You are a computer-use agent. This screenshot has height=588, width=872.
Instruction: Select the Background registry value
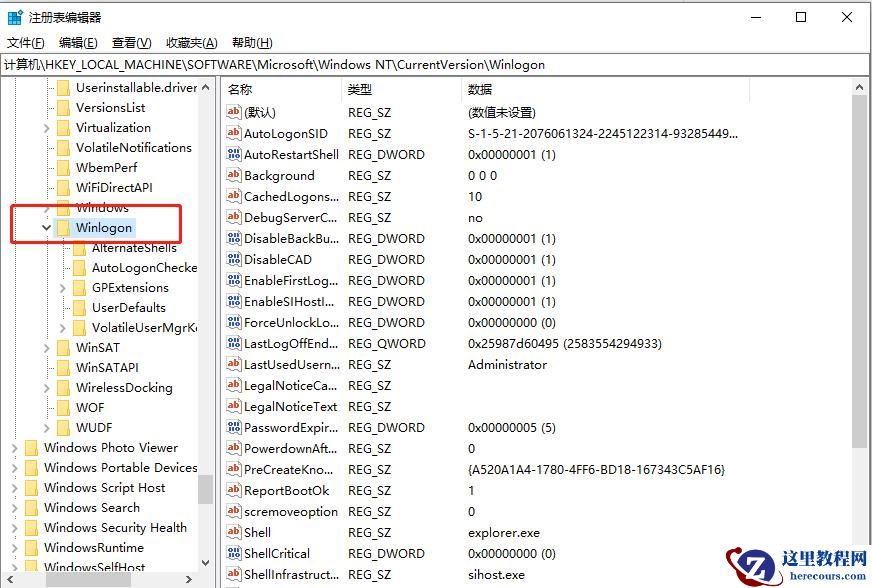278,175
